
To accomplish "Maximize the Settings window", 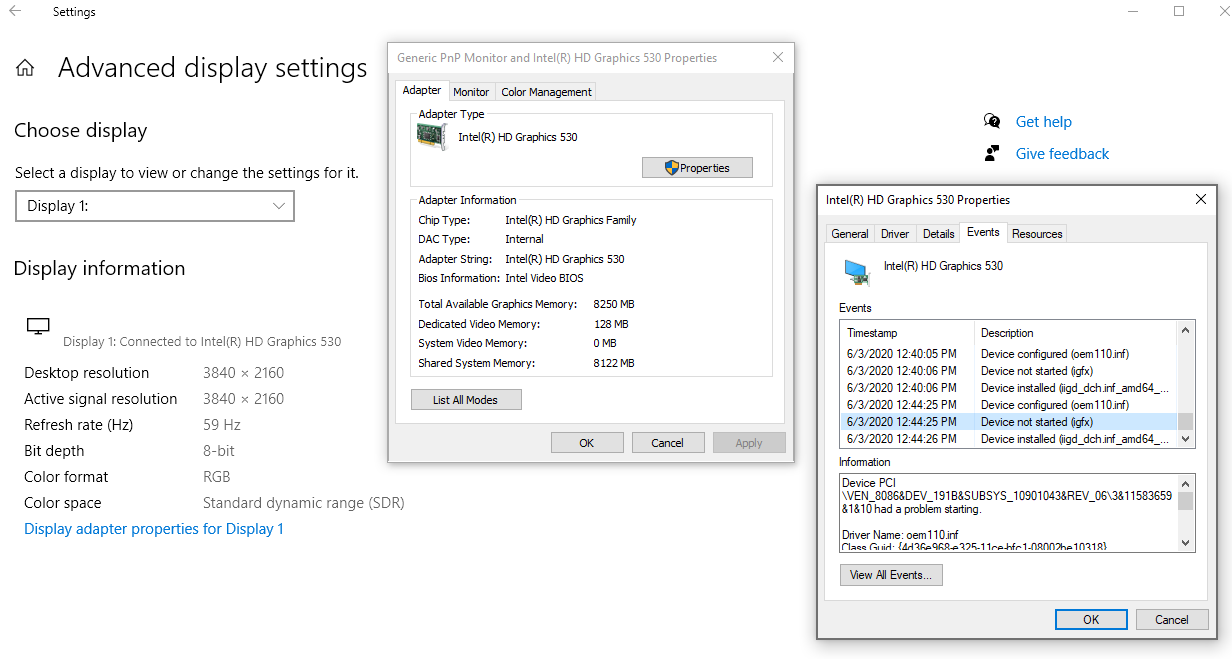I will pos(1179,12).
